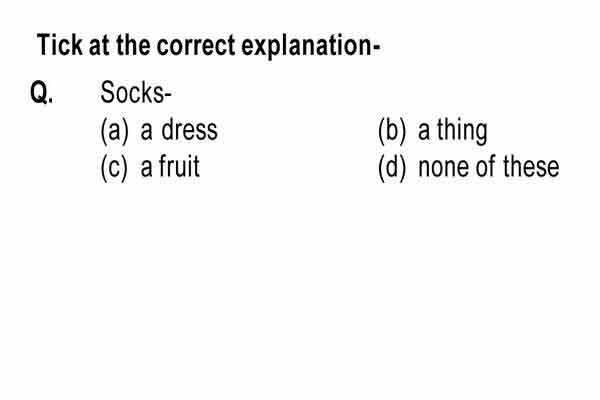Viewport: 600px width, 400px height.
Task: Click the word 'fruit' in option c
Action: (x=179, y=167)
